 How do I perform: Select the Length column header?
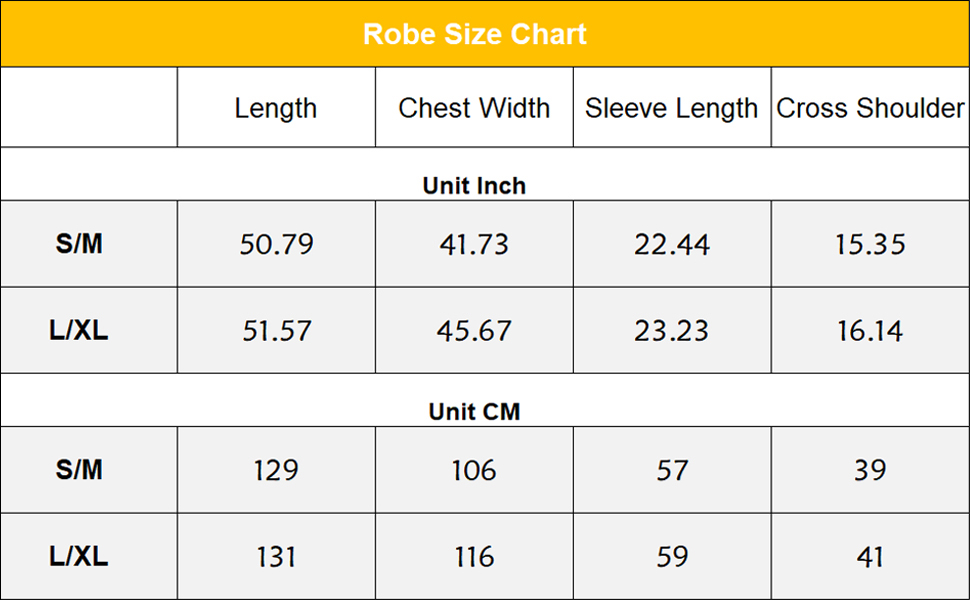276,108
